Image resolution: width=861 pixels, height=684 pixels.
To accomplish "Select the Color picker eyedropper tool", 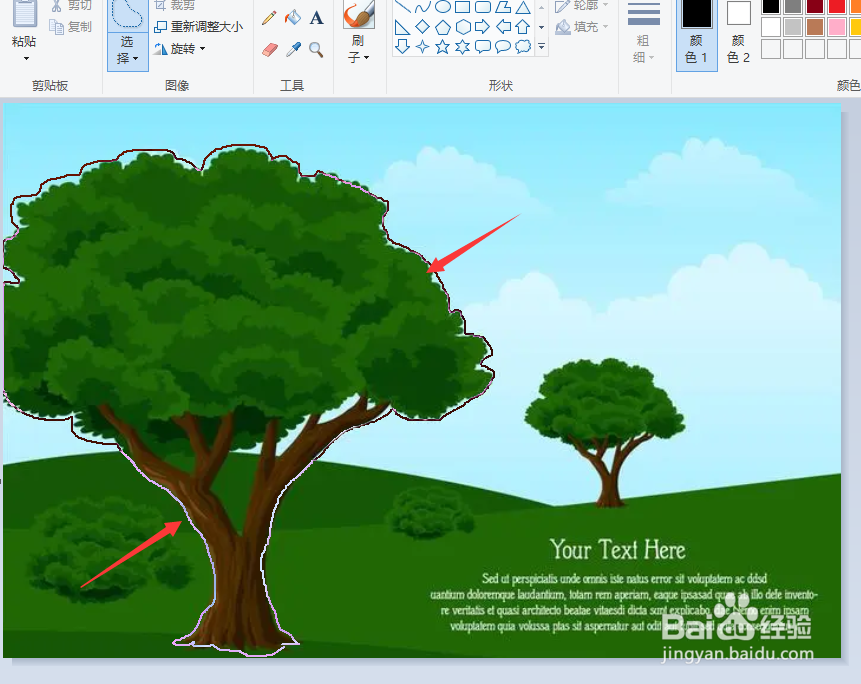I will tap(293, 50).
